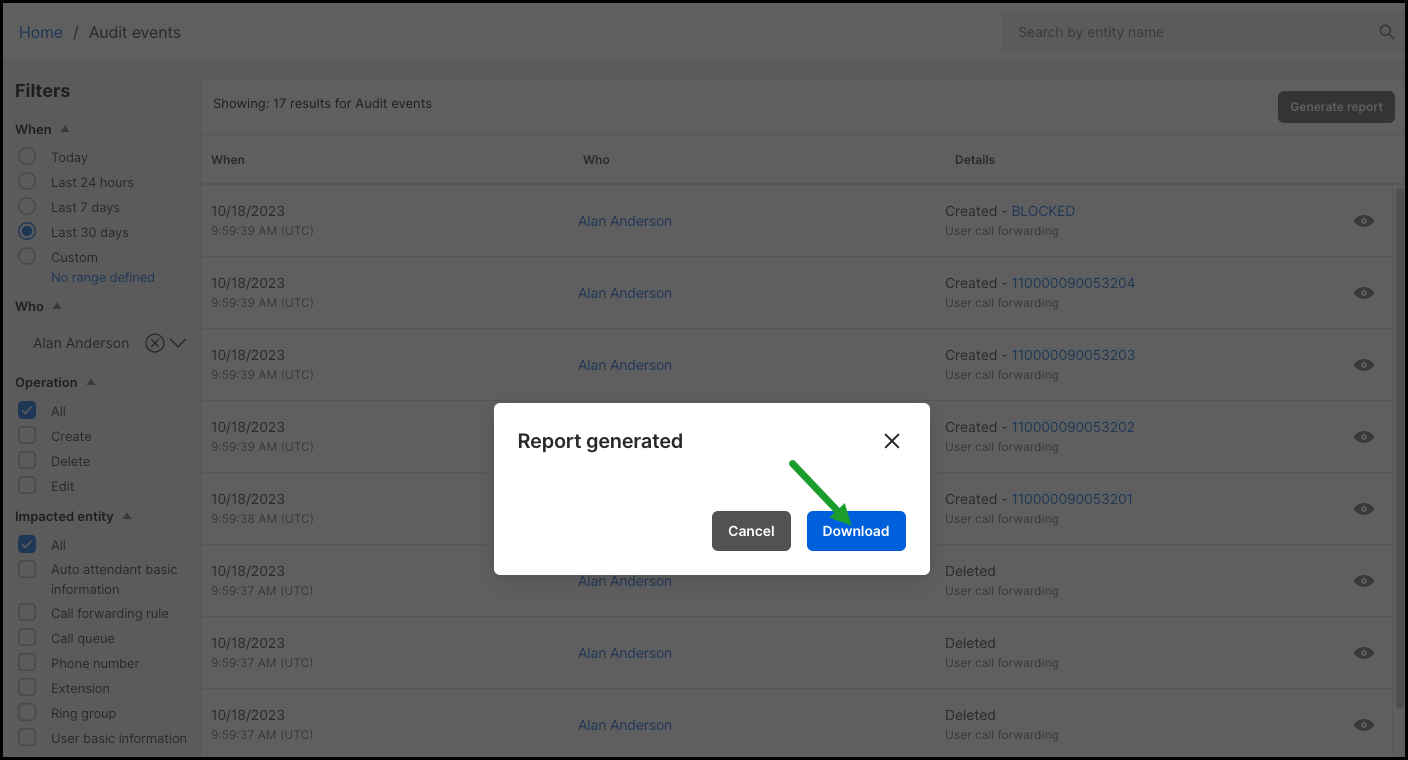This screenshot has height=760, width=1408.
Task: Open the 110000090053201 link
Action: 1072,499
